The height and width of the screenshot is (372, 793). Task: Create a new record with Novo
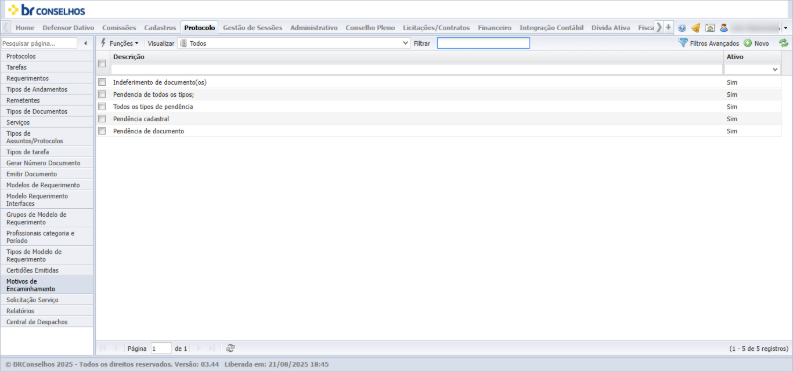click(x=757, y=43)
